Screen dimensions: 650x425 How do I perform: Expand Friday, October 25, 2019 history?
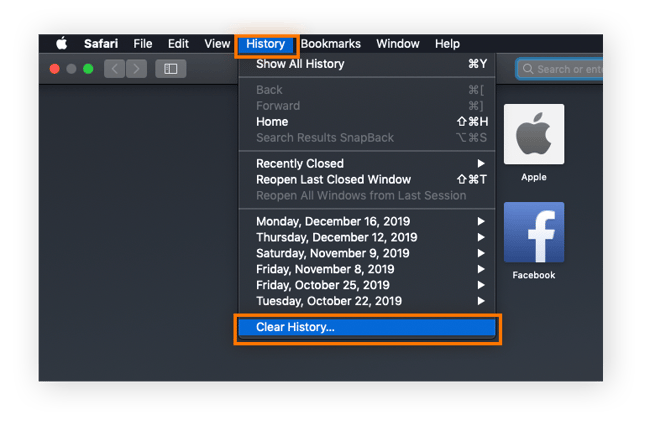tap(367, 285)
